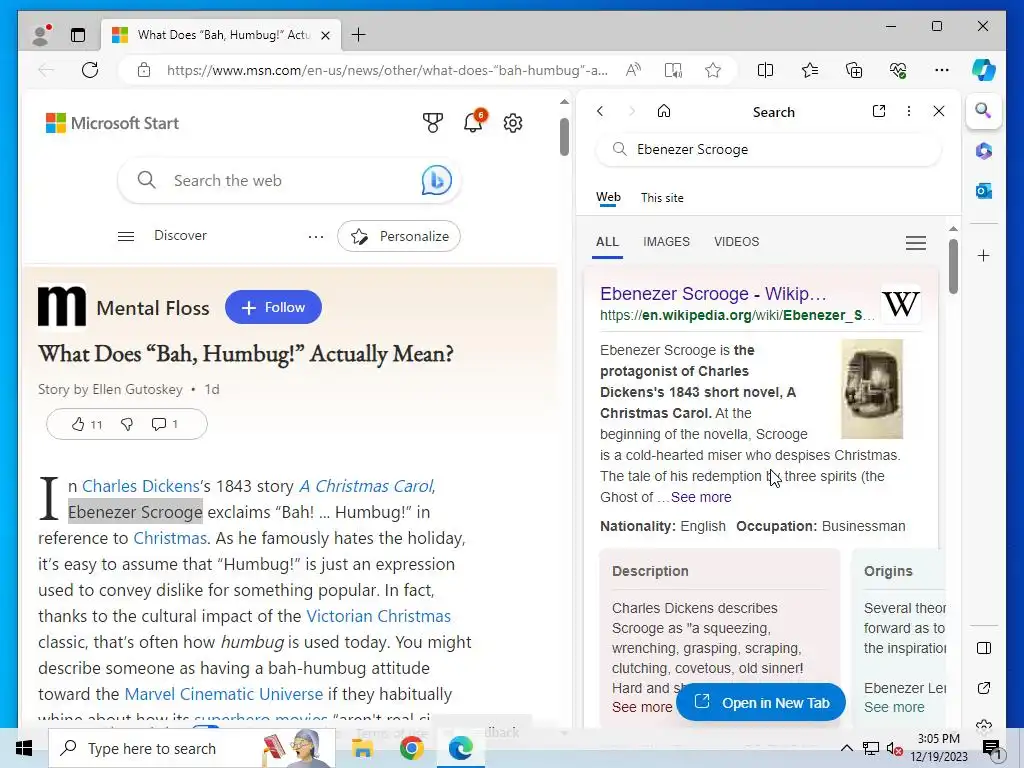Show more navigation options ellipsis
Viewport: 1024px width, 768px height.
[315, 236]
